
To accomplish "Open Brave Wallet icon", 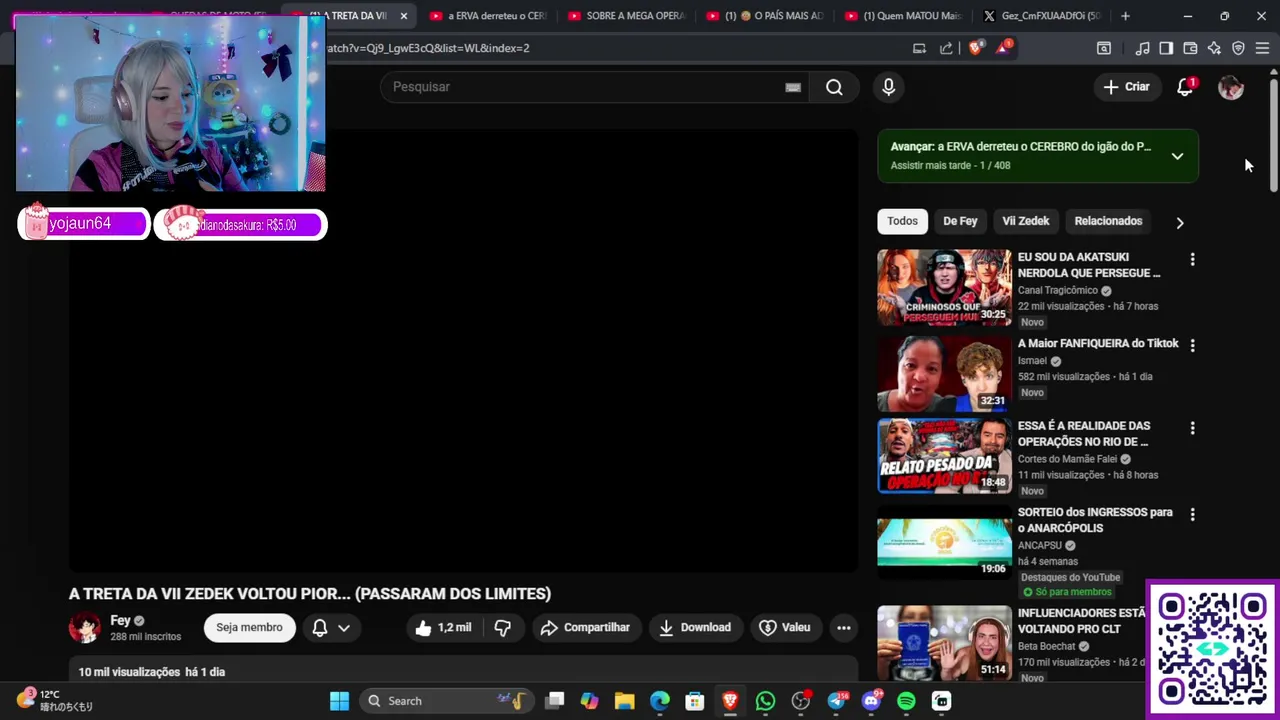I will [1190, 48].
